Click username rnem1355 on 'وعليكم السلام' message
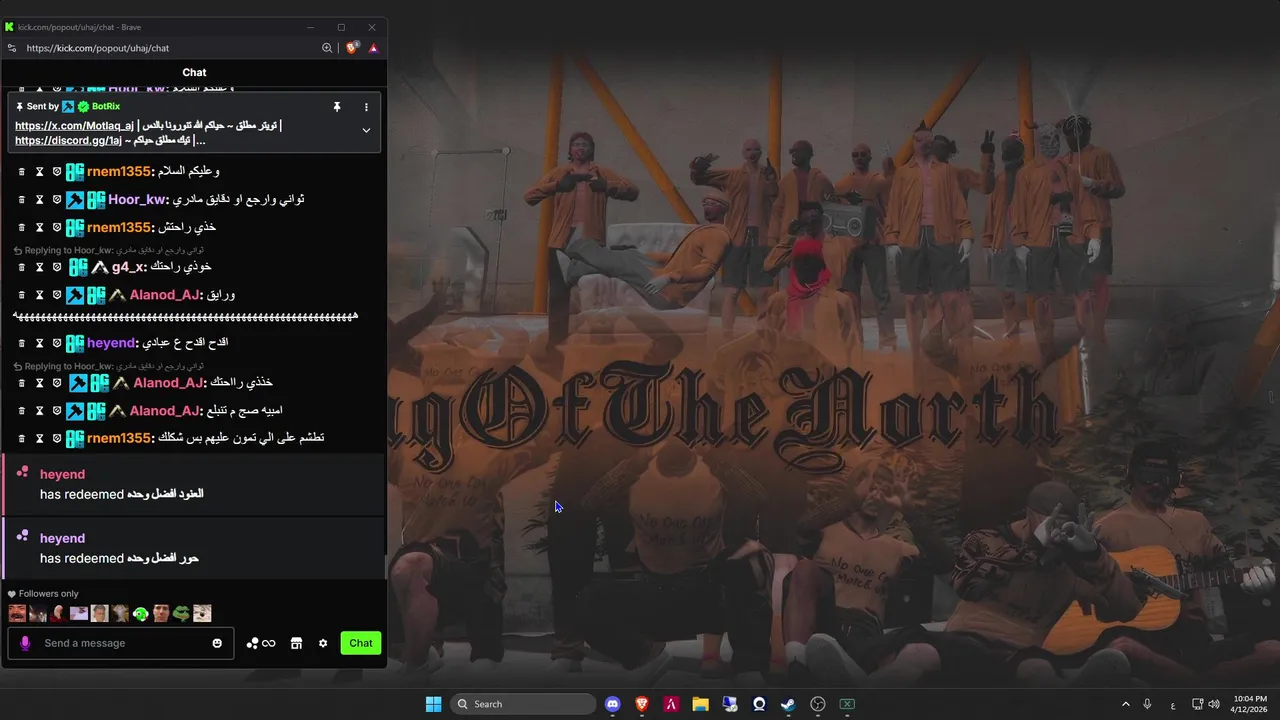Screen dimensions: 1280x720 point(118,172)
